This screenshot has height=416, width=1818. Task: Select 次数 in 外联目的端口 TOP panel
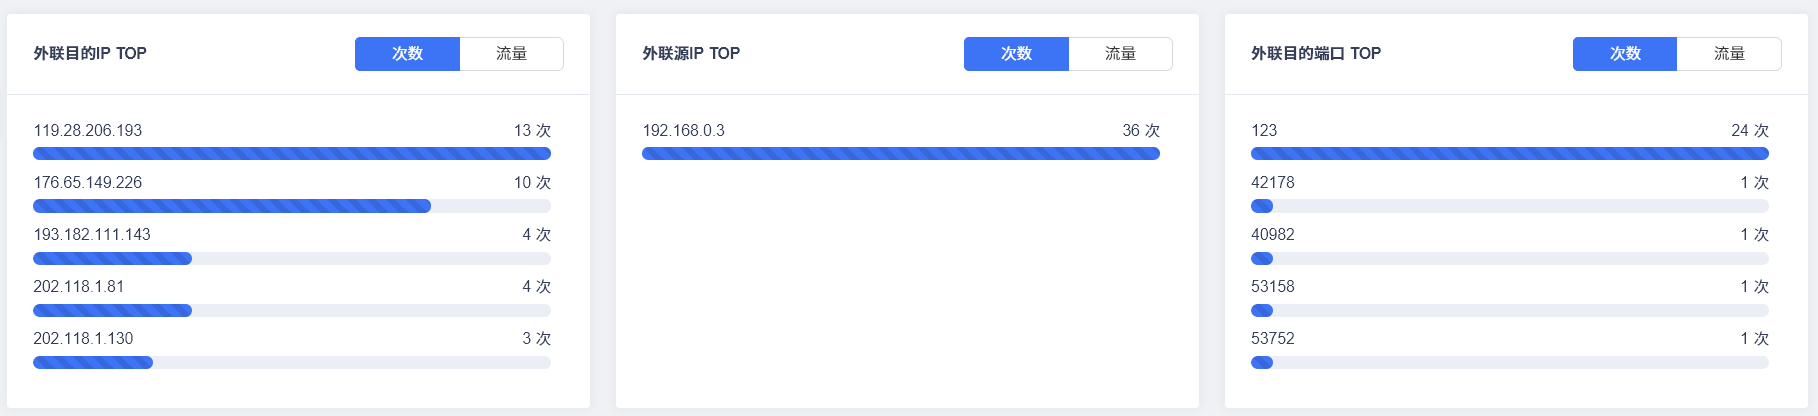1625,54
